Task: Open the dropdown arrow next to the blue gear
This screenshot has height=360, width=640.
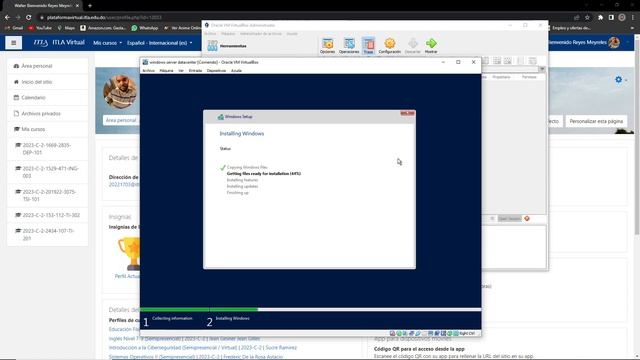Action: click(x=626, y=80)
